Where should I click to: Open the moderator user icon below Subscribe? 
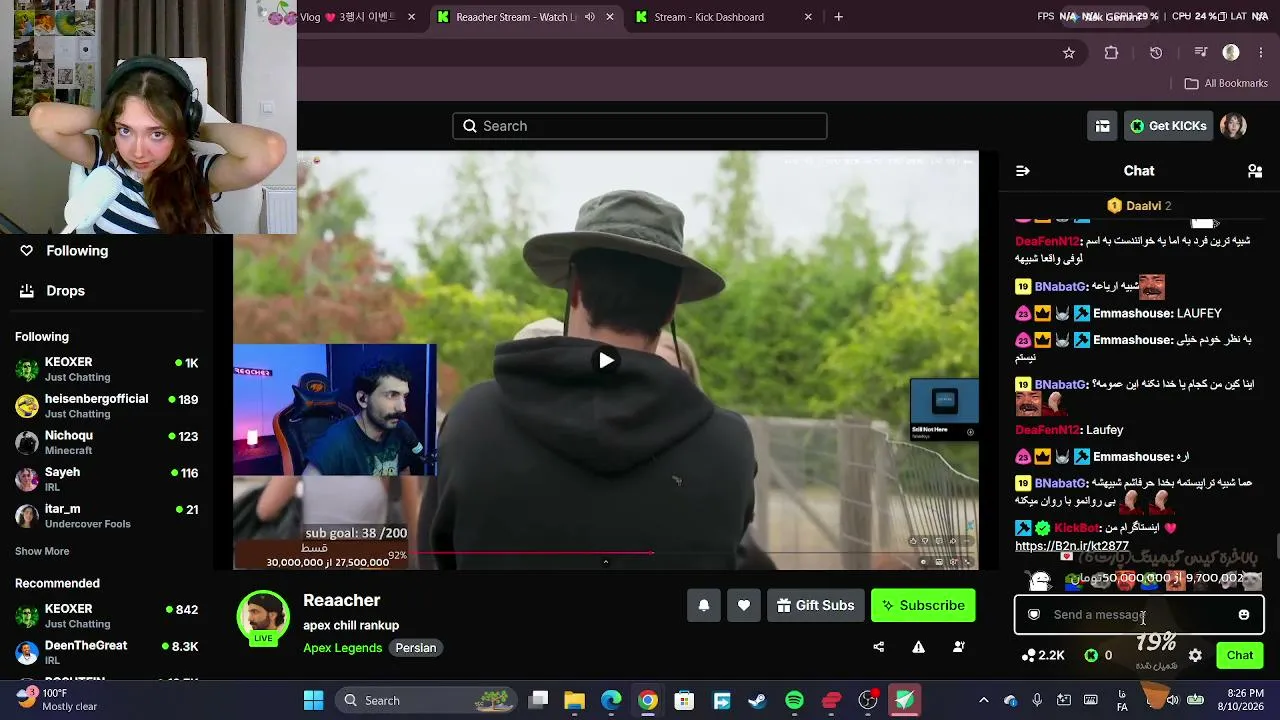point(958,647)
